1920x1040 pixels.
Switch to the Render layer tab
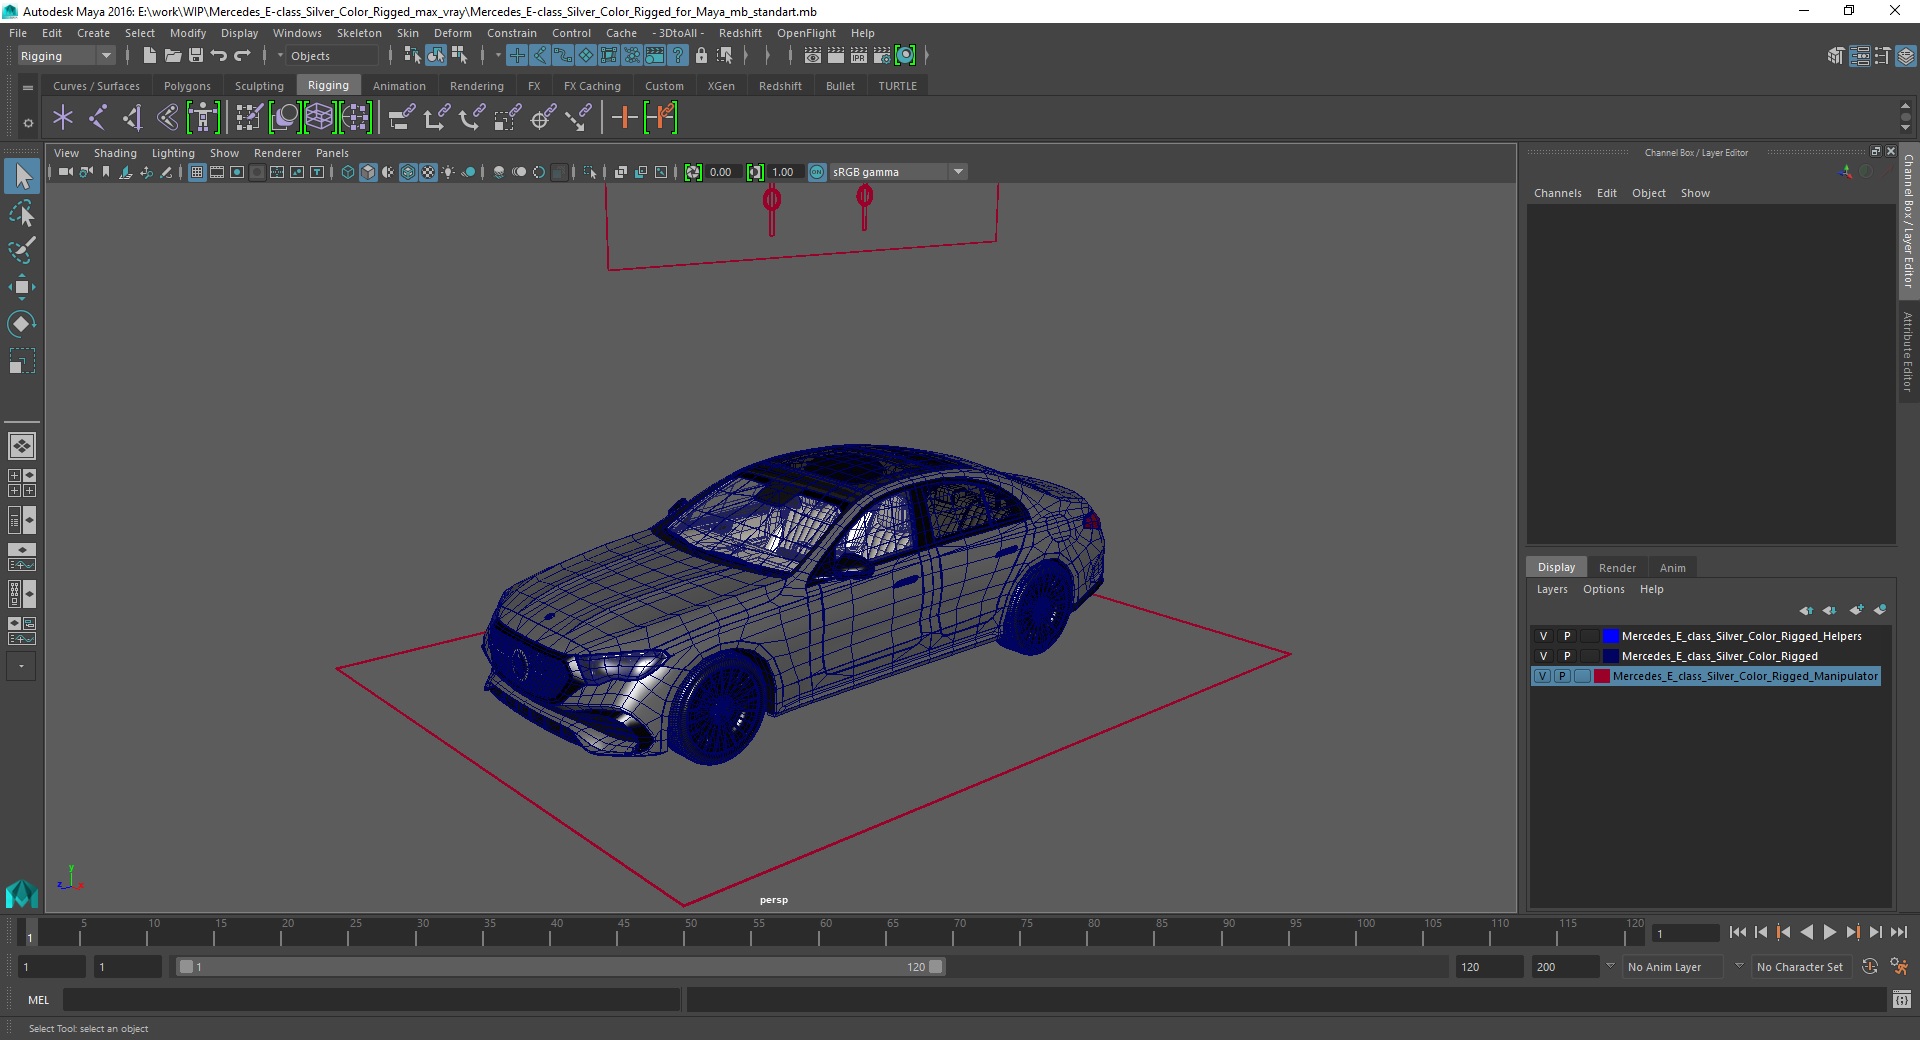pyautogui.click(x=1617, y=567)
